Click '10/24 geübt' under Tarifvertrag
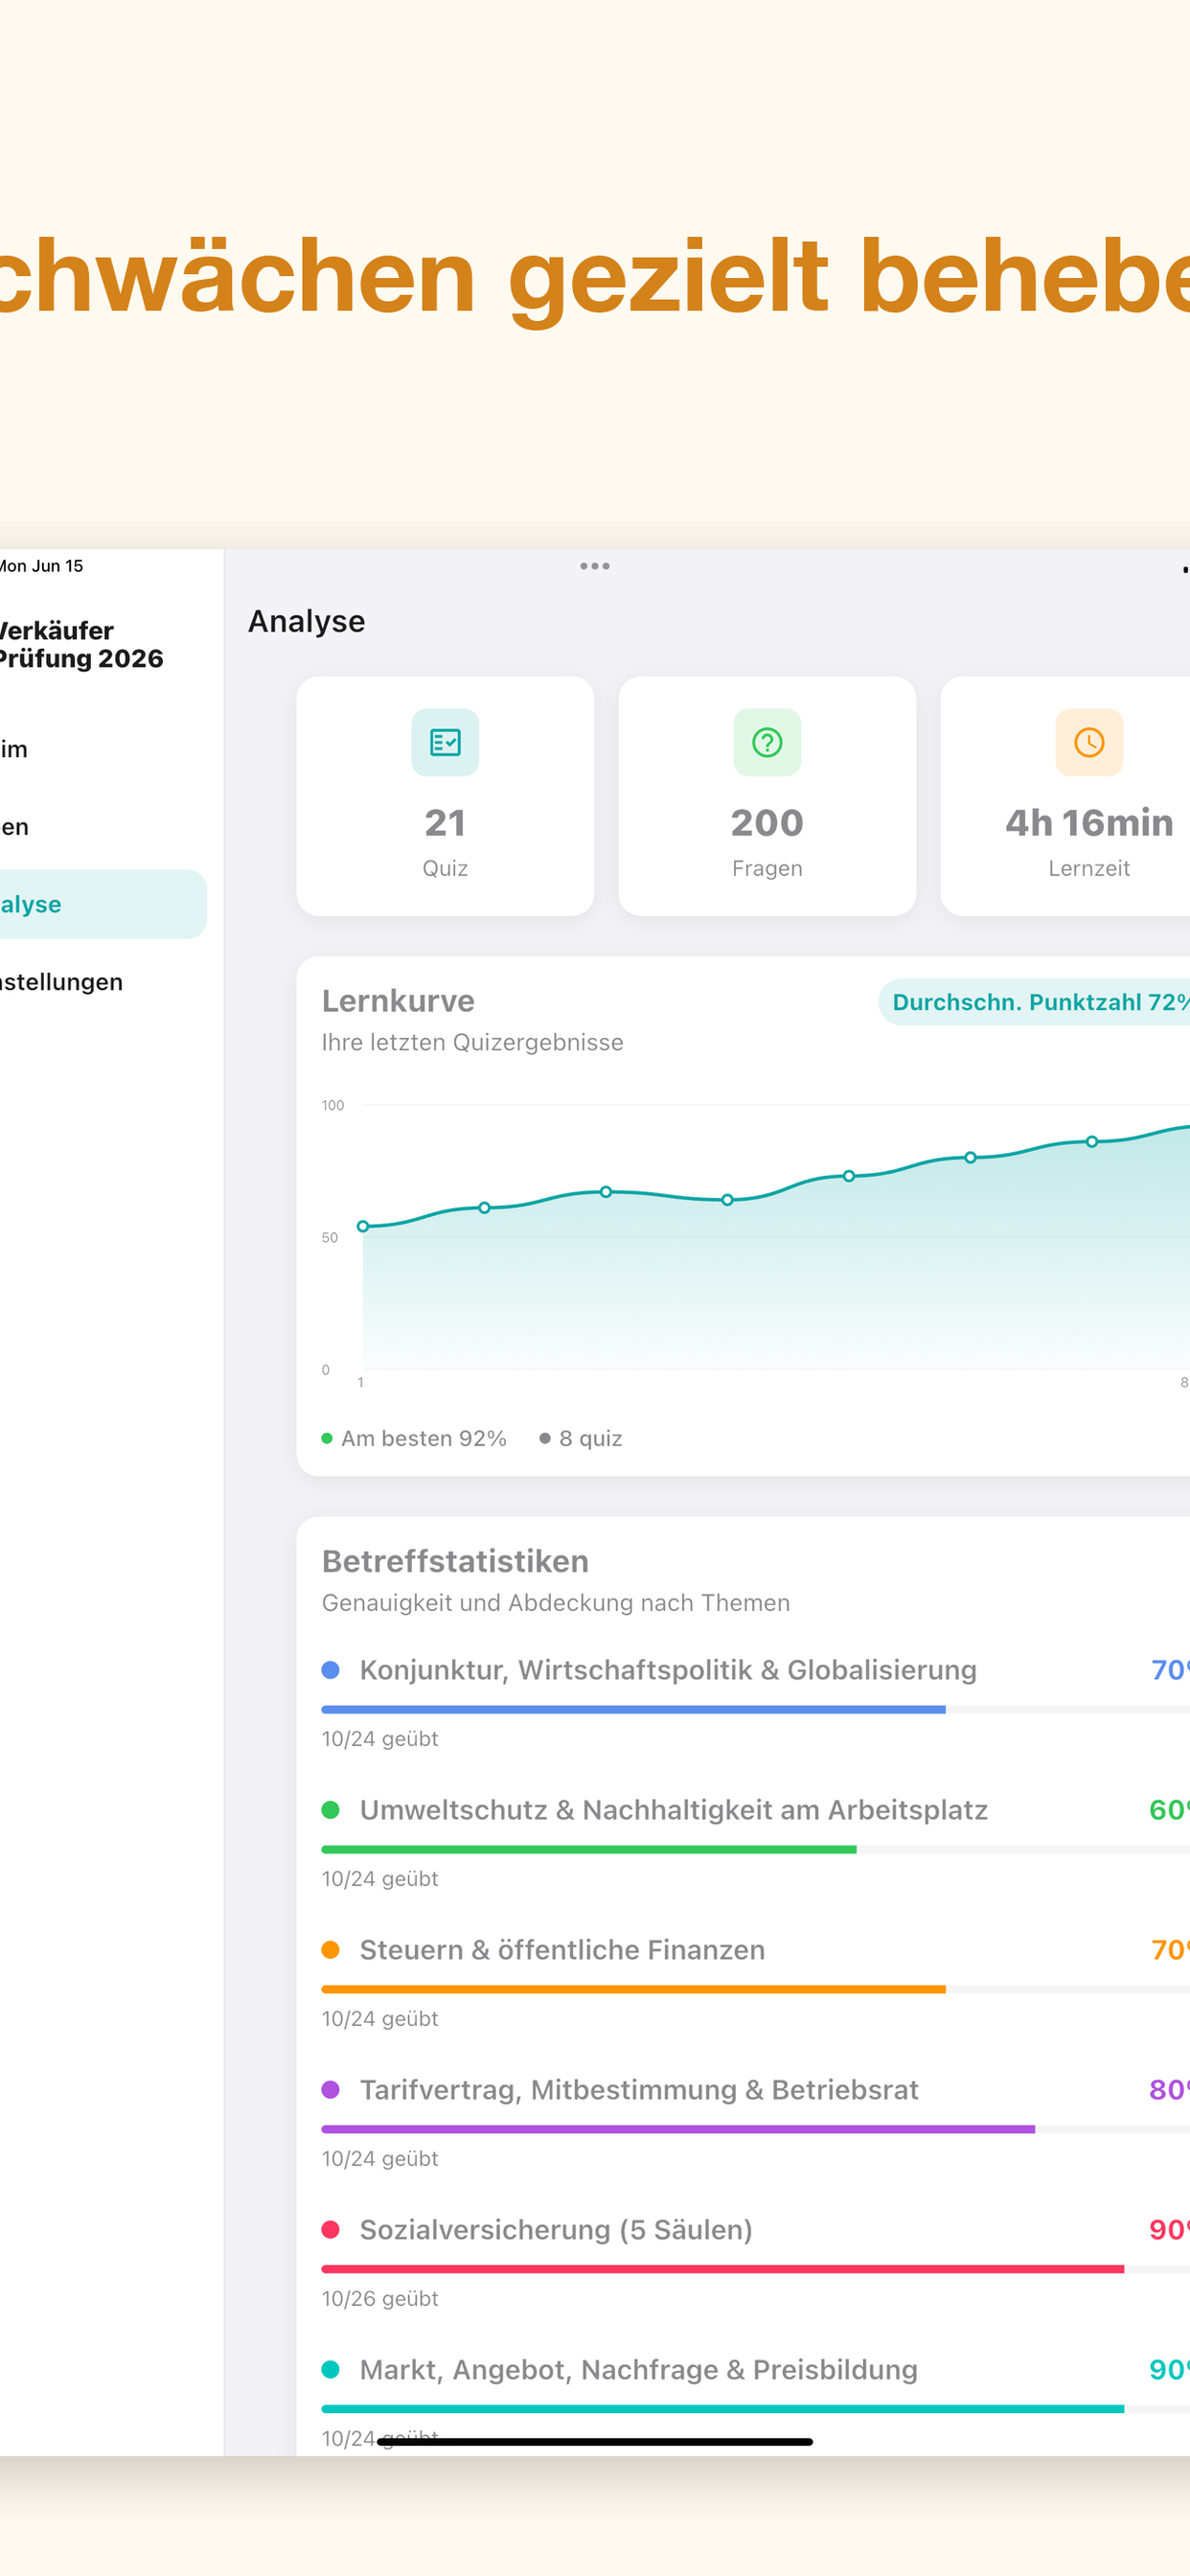The width and height of the screenshot is (1190, 2576). pos(380,2159)
